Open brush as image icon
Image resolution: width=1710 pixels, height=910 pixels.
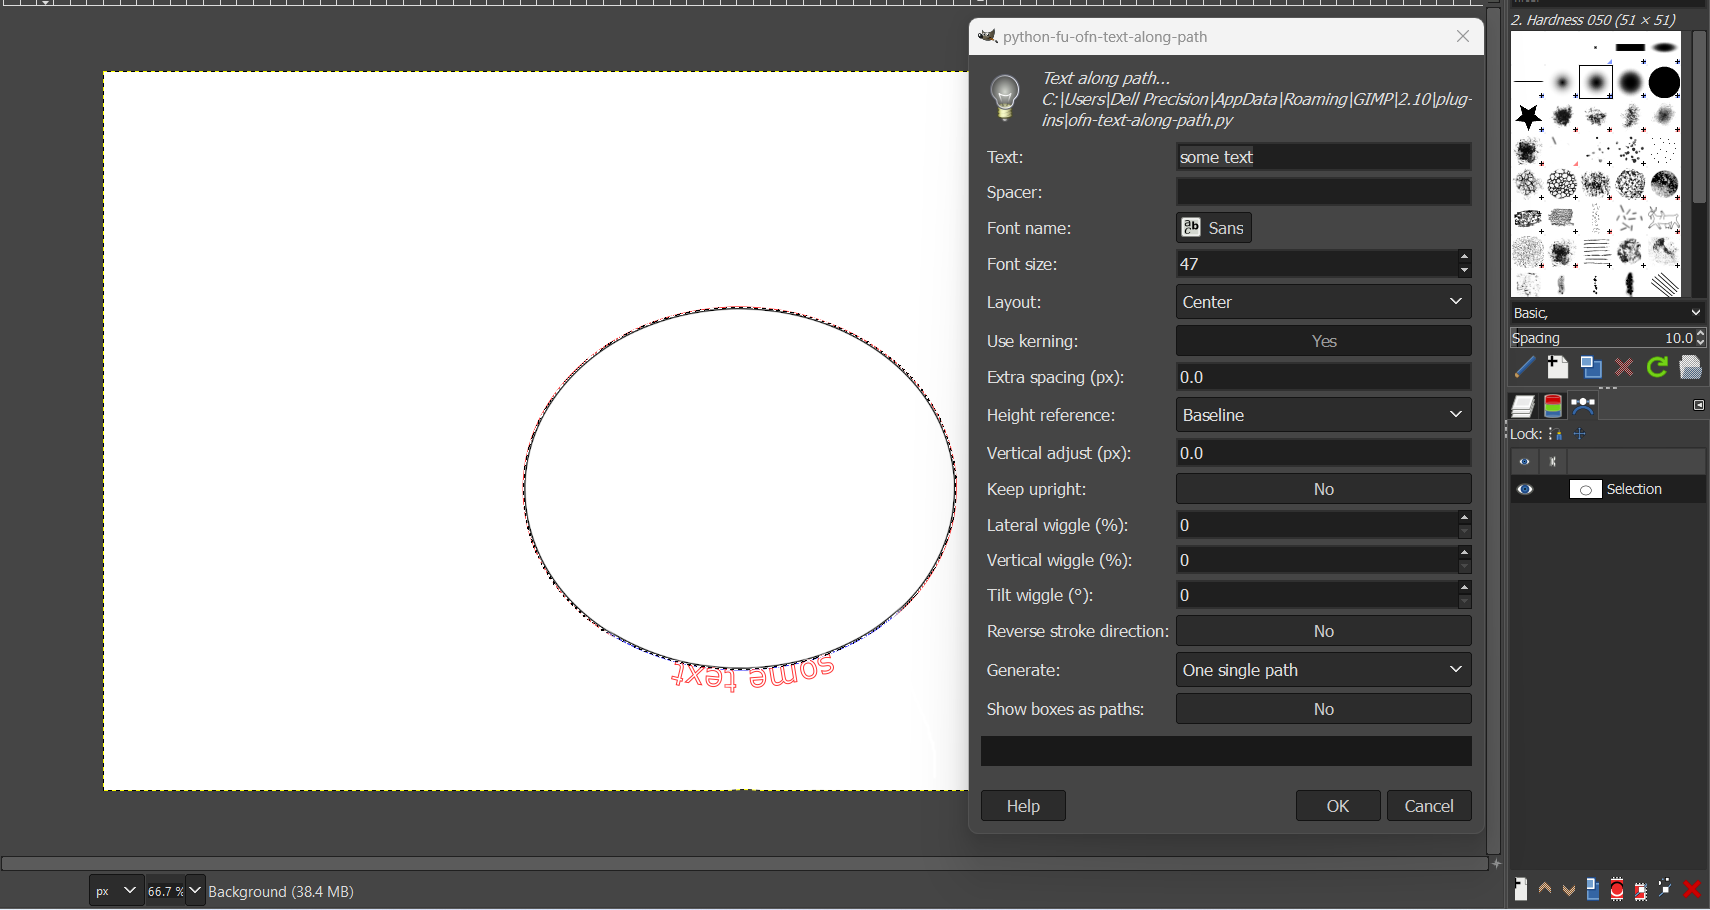(x=1690, y=368)
